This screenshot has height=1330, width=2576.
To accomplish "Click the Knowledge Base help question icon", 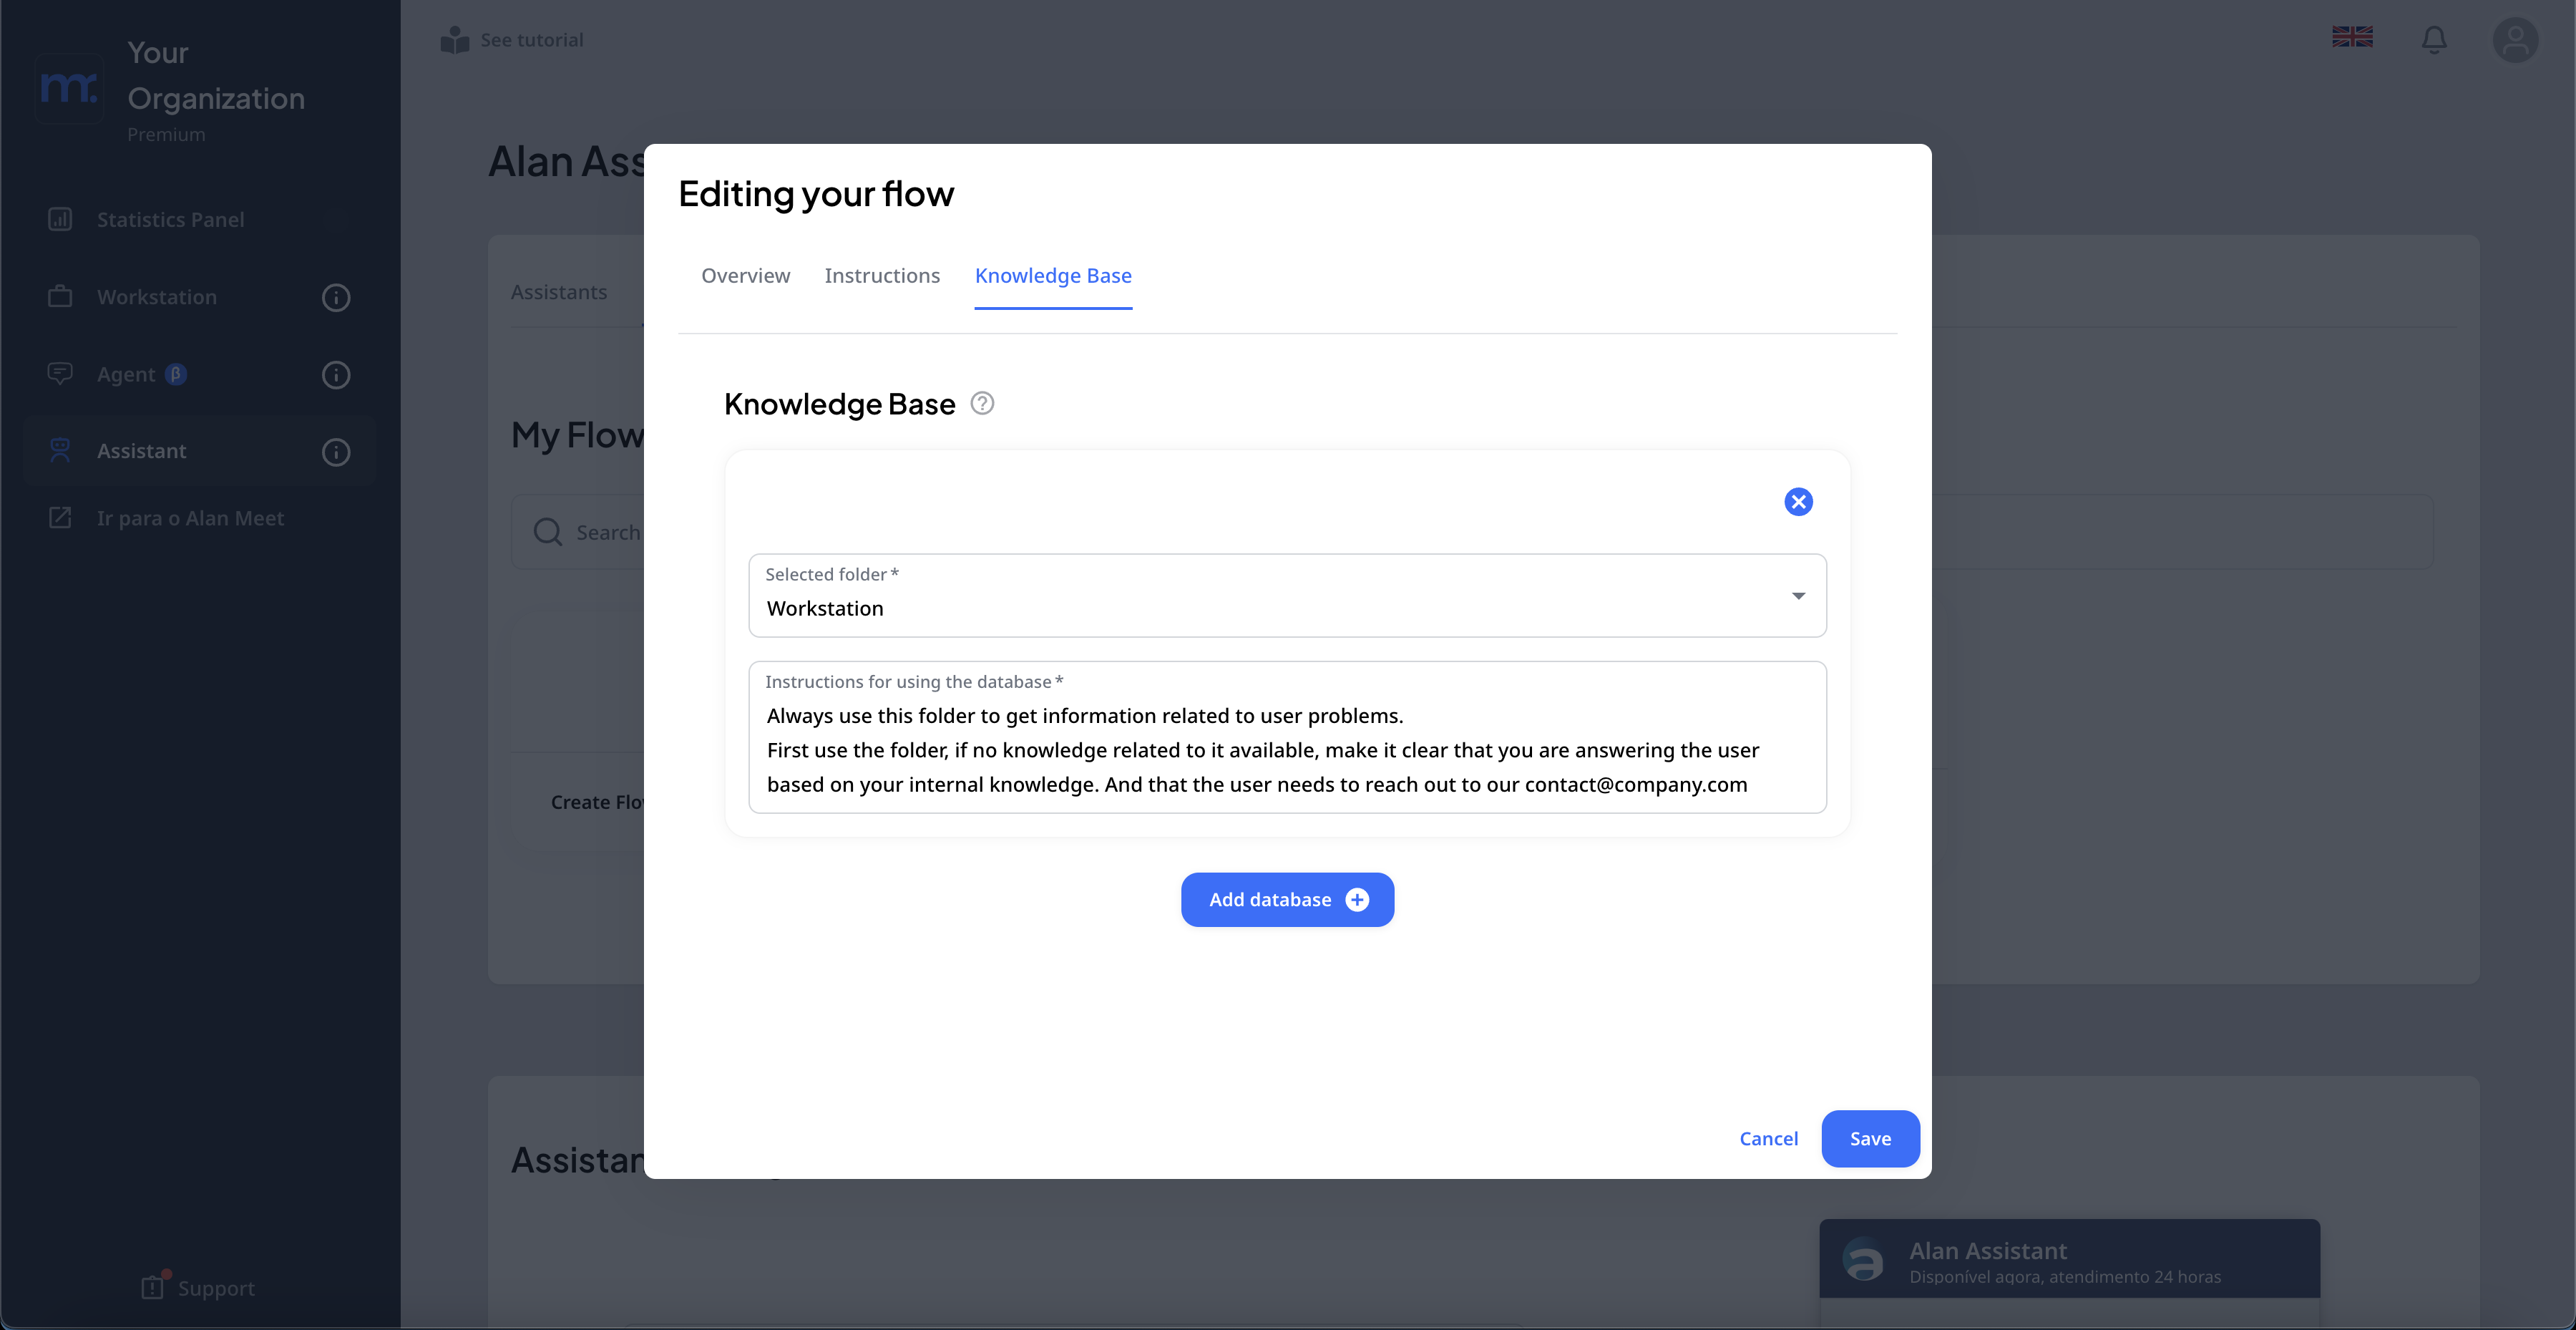I will point(982,403).
